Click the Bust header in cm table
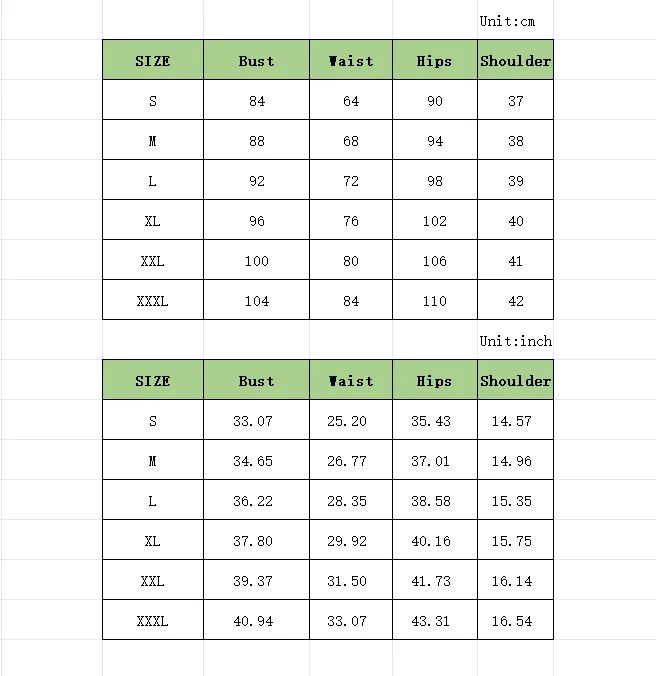The height and width of the screenshot is (676, 656). click(x=256, y=59)
